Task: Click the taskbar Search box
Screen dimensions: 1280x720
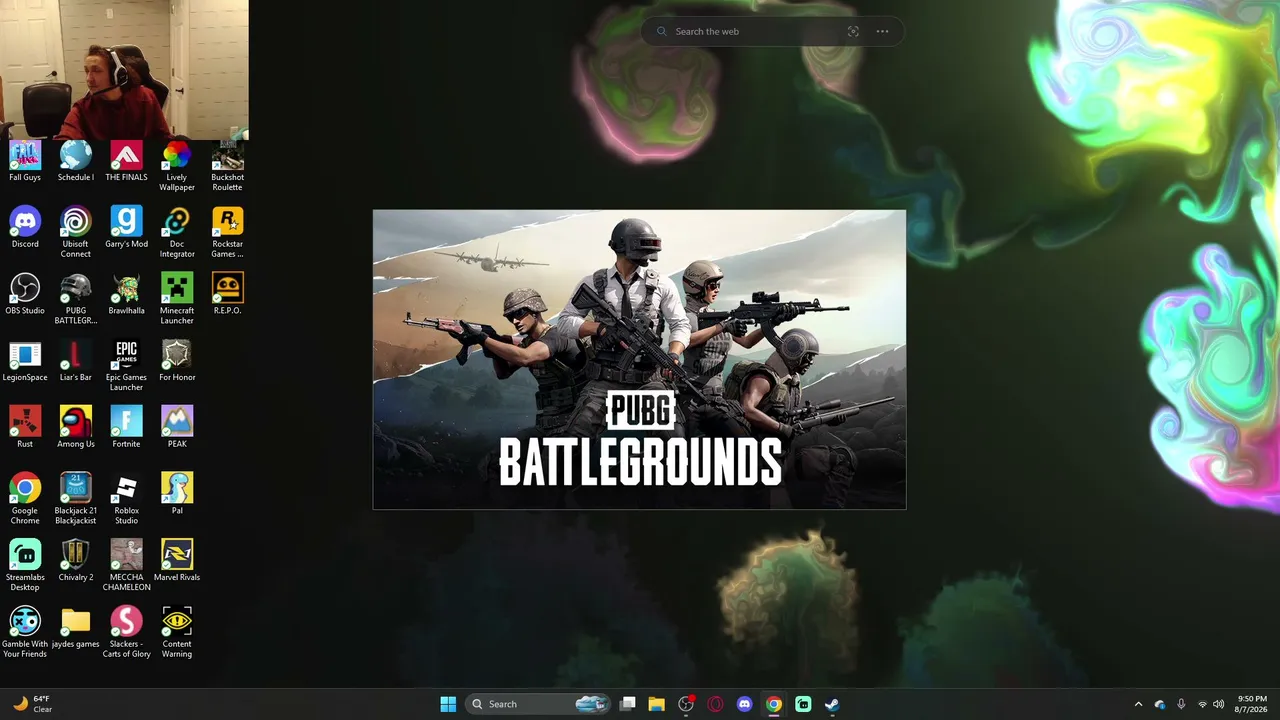Action: 538,704
